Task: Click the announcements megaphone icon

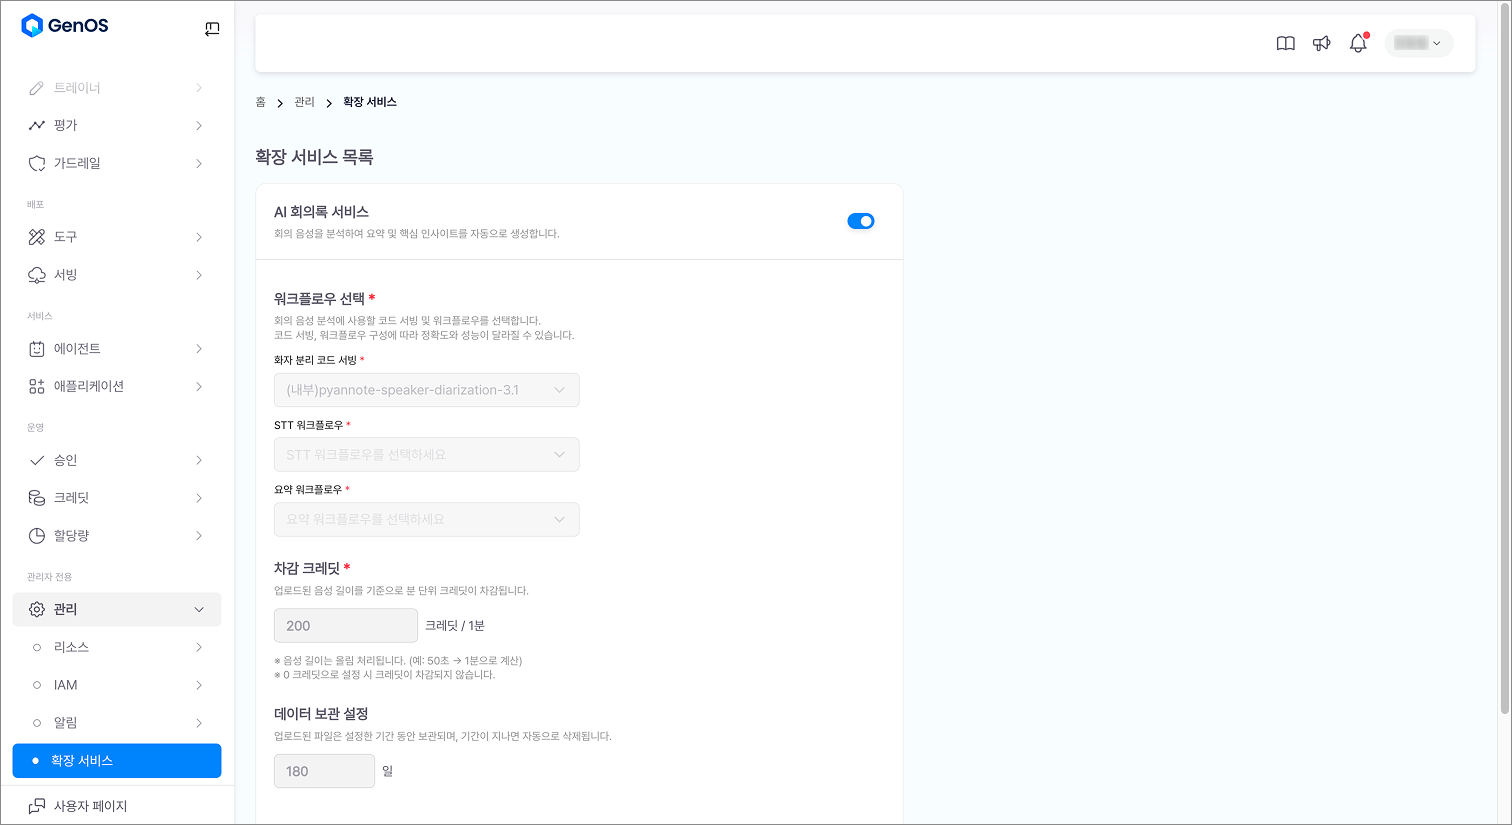Action: [x=1322, y=43]
